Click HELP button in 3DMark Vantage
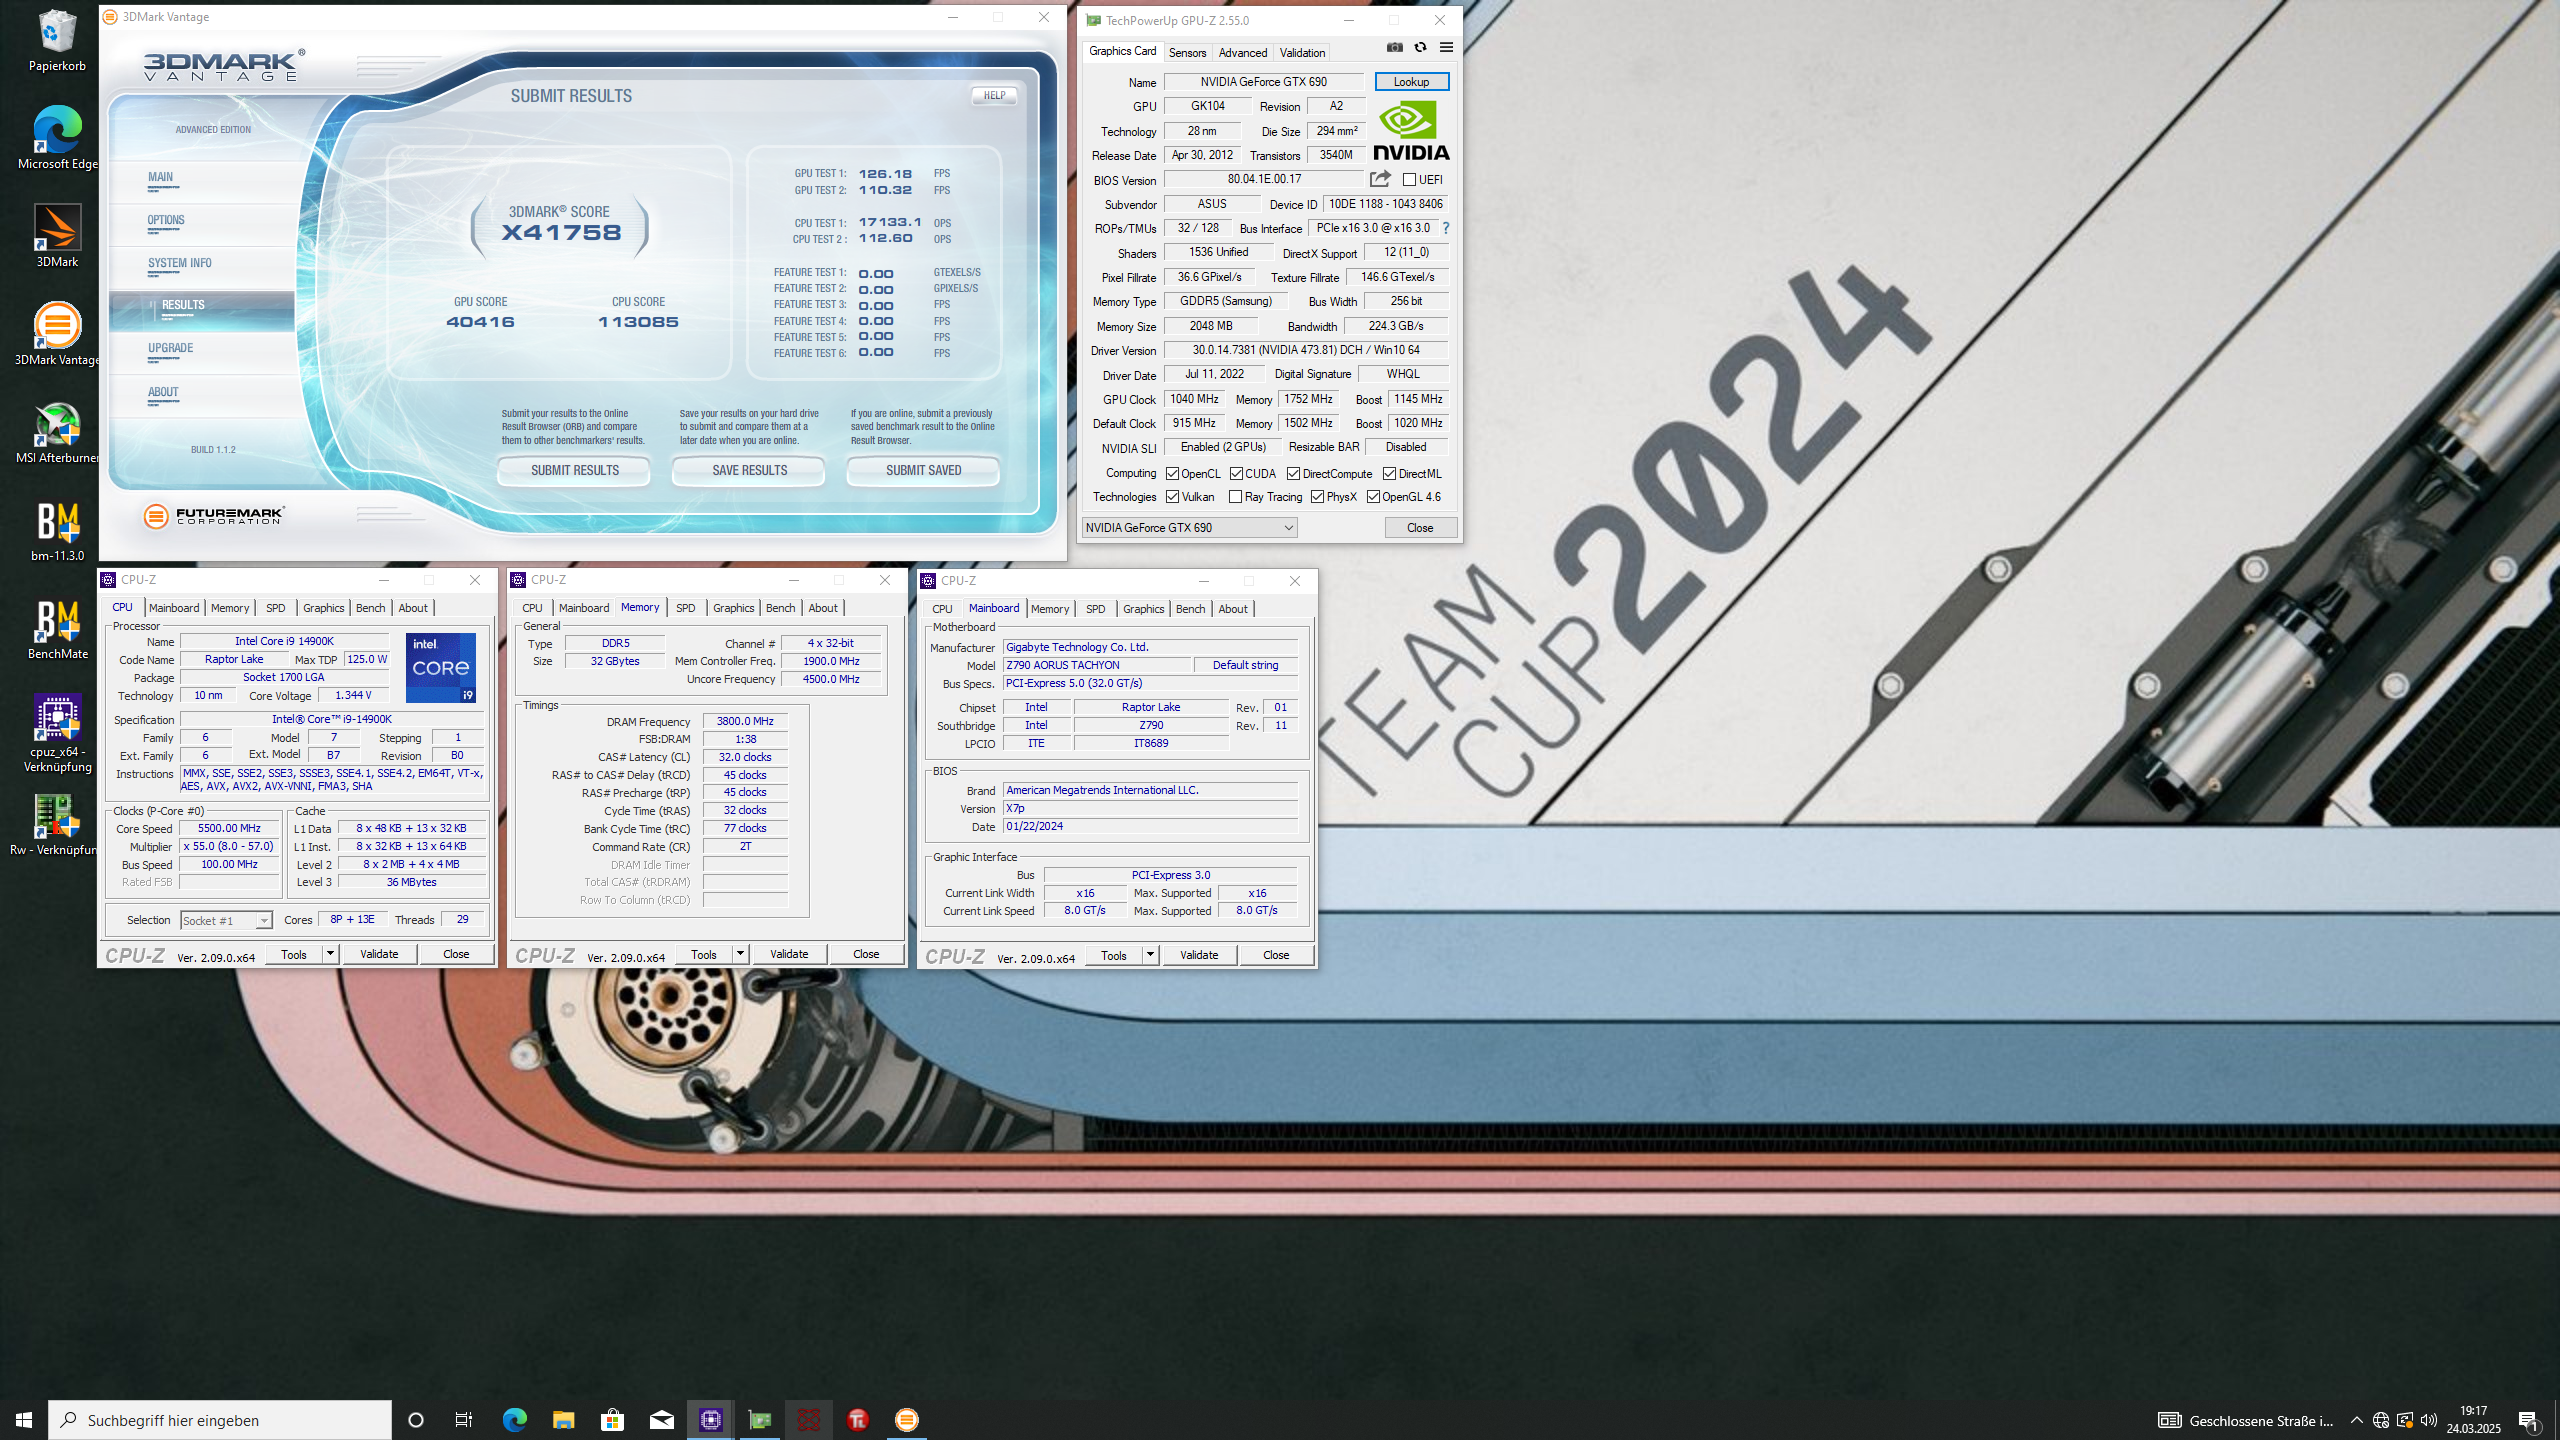Screen dimensions: 2560x1440 click(x=994, y=96)
